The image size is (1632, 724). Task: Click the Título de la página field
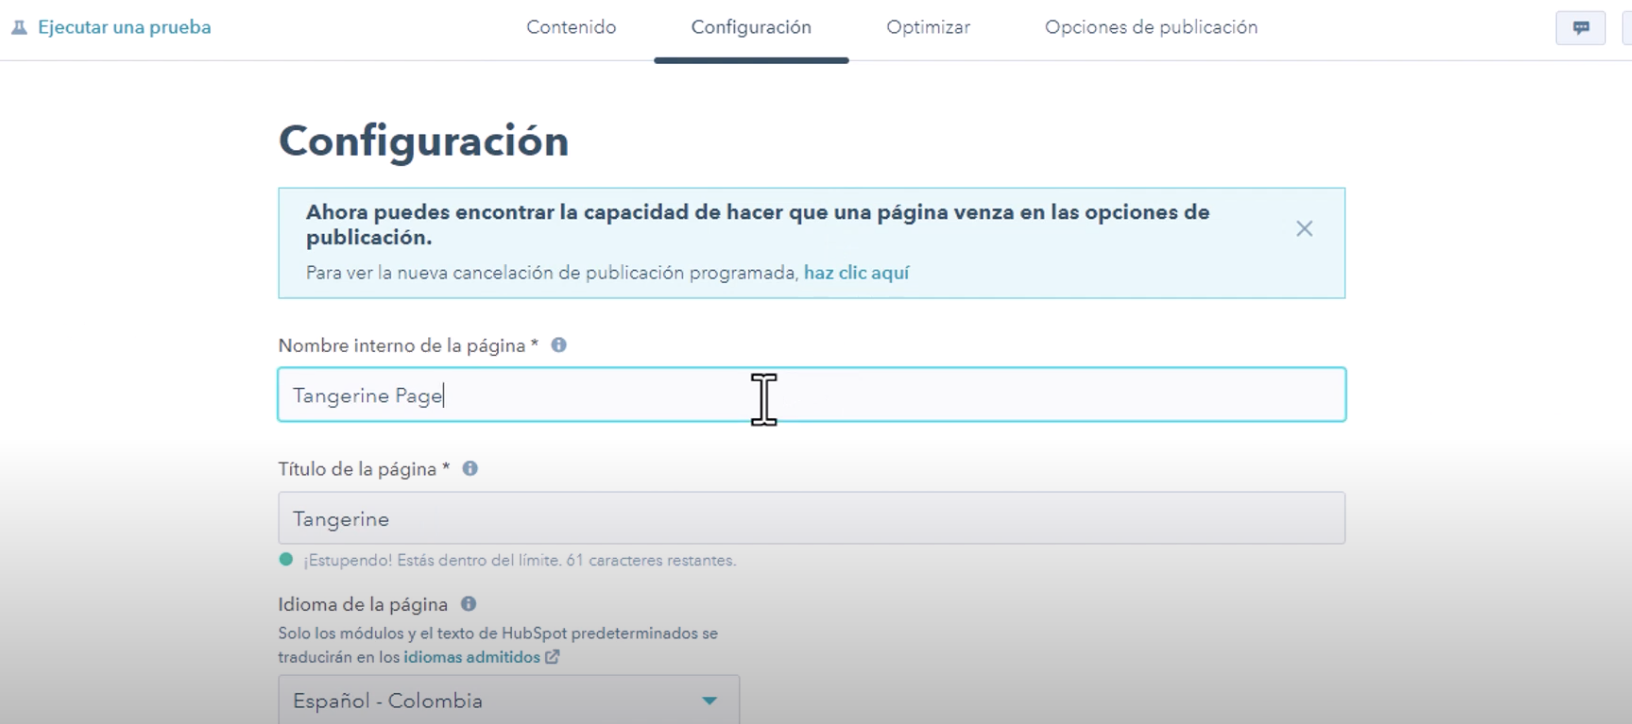pyautogui.click(x=811, y=518)
